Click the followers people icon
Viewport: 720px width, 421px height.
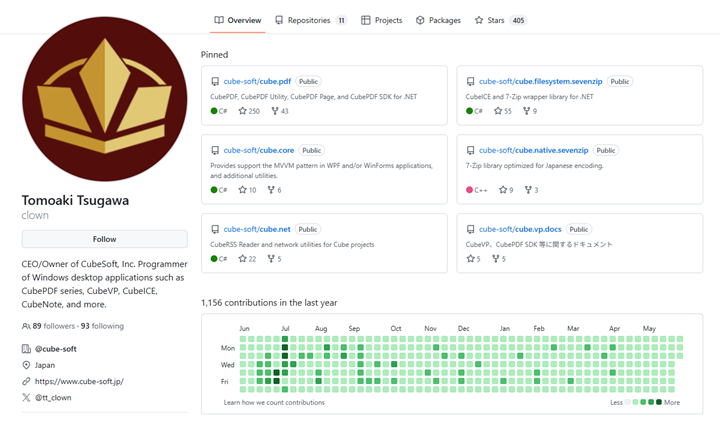26,326
